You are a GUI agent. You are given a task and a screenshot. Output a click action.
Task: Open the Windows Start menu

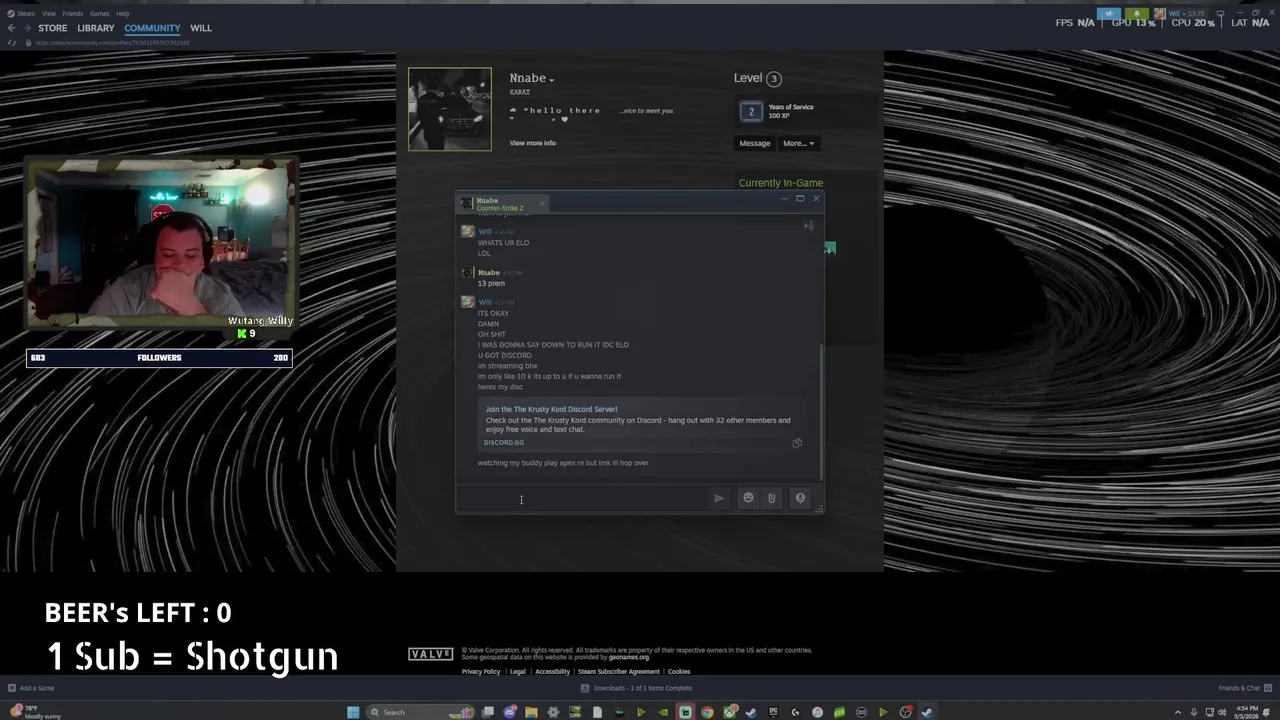pos(353,712)
